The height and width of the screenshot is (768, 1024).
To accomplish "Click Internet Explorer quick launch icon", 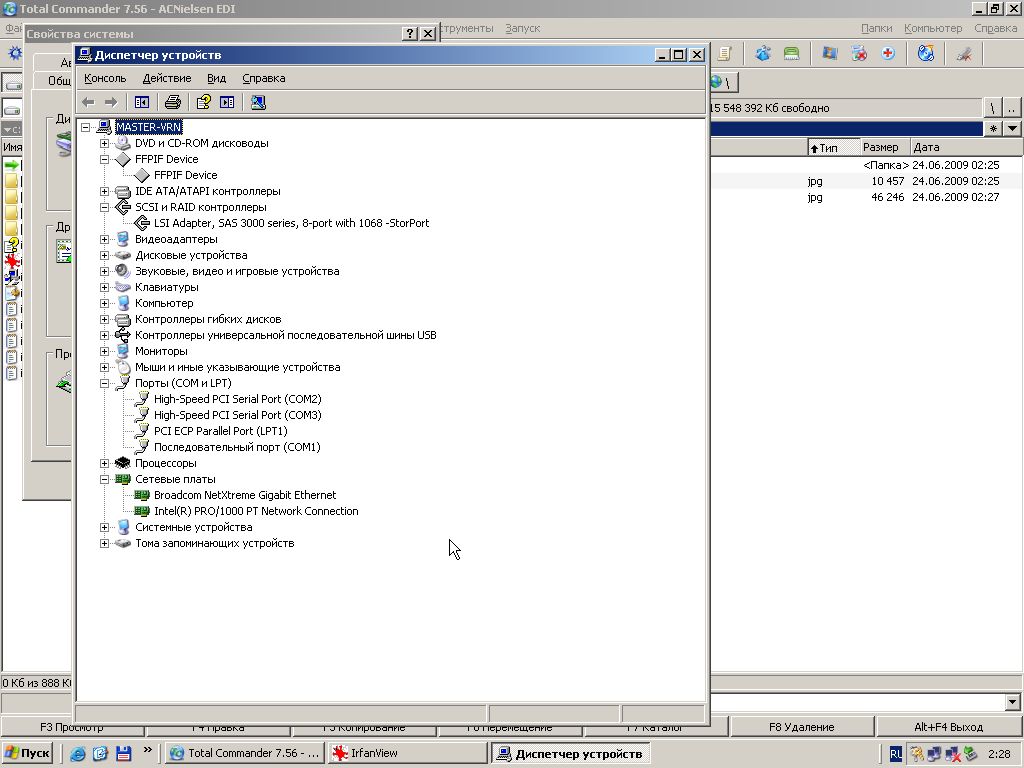I will (78, 753).
